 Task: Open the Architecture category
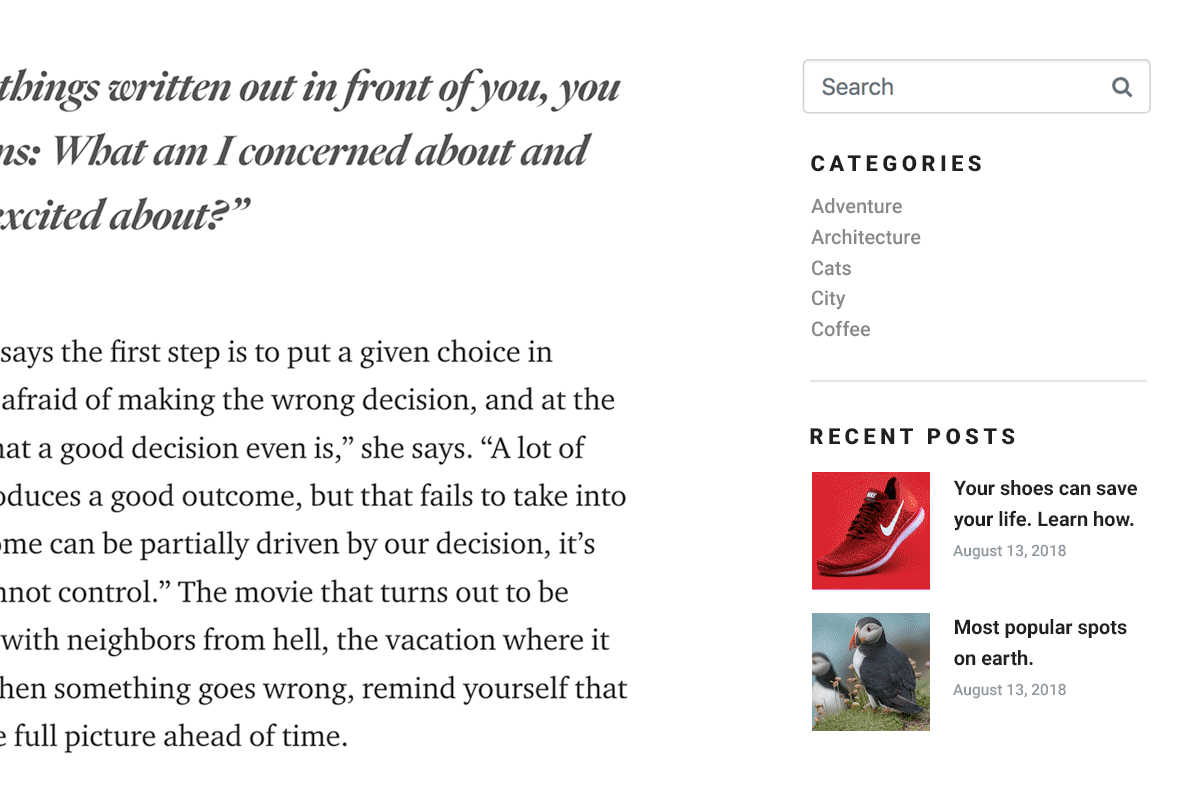(866, 237)
